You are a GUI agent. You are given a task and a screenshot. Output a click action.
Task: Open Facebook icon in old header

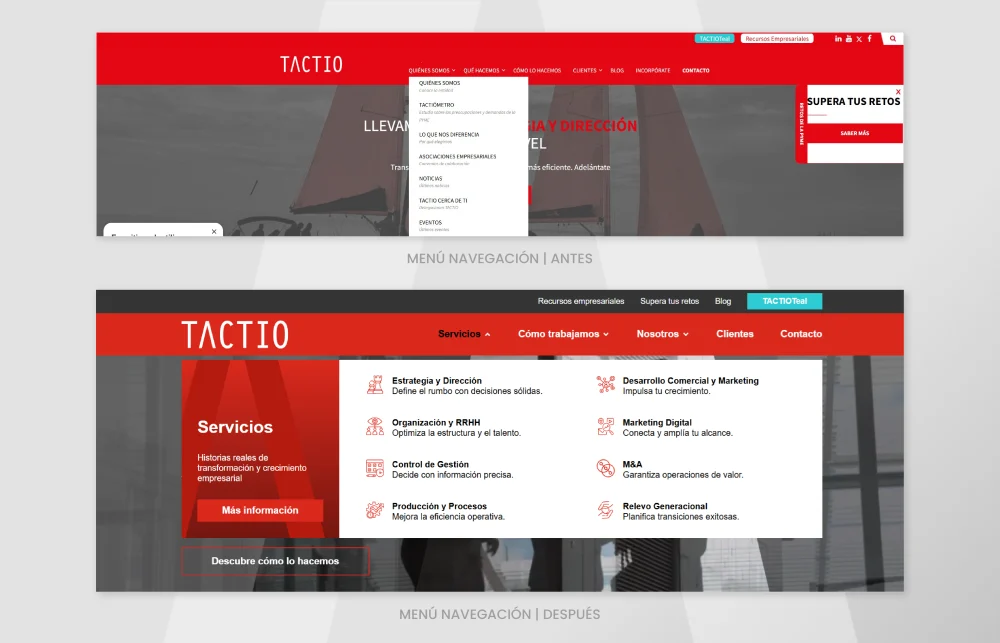[x=869, y=39]
